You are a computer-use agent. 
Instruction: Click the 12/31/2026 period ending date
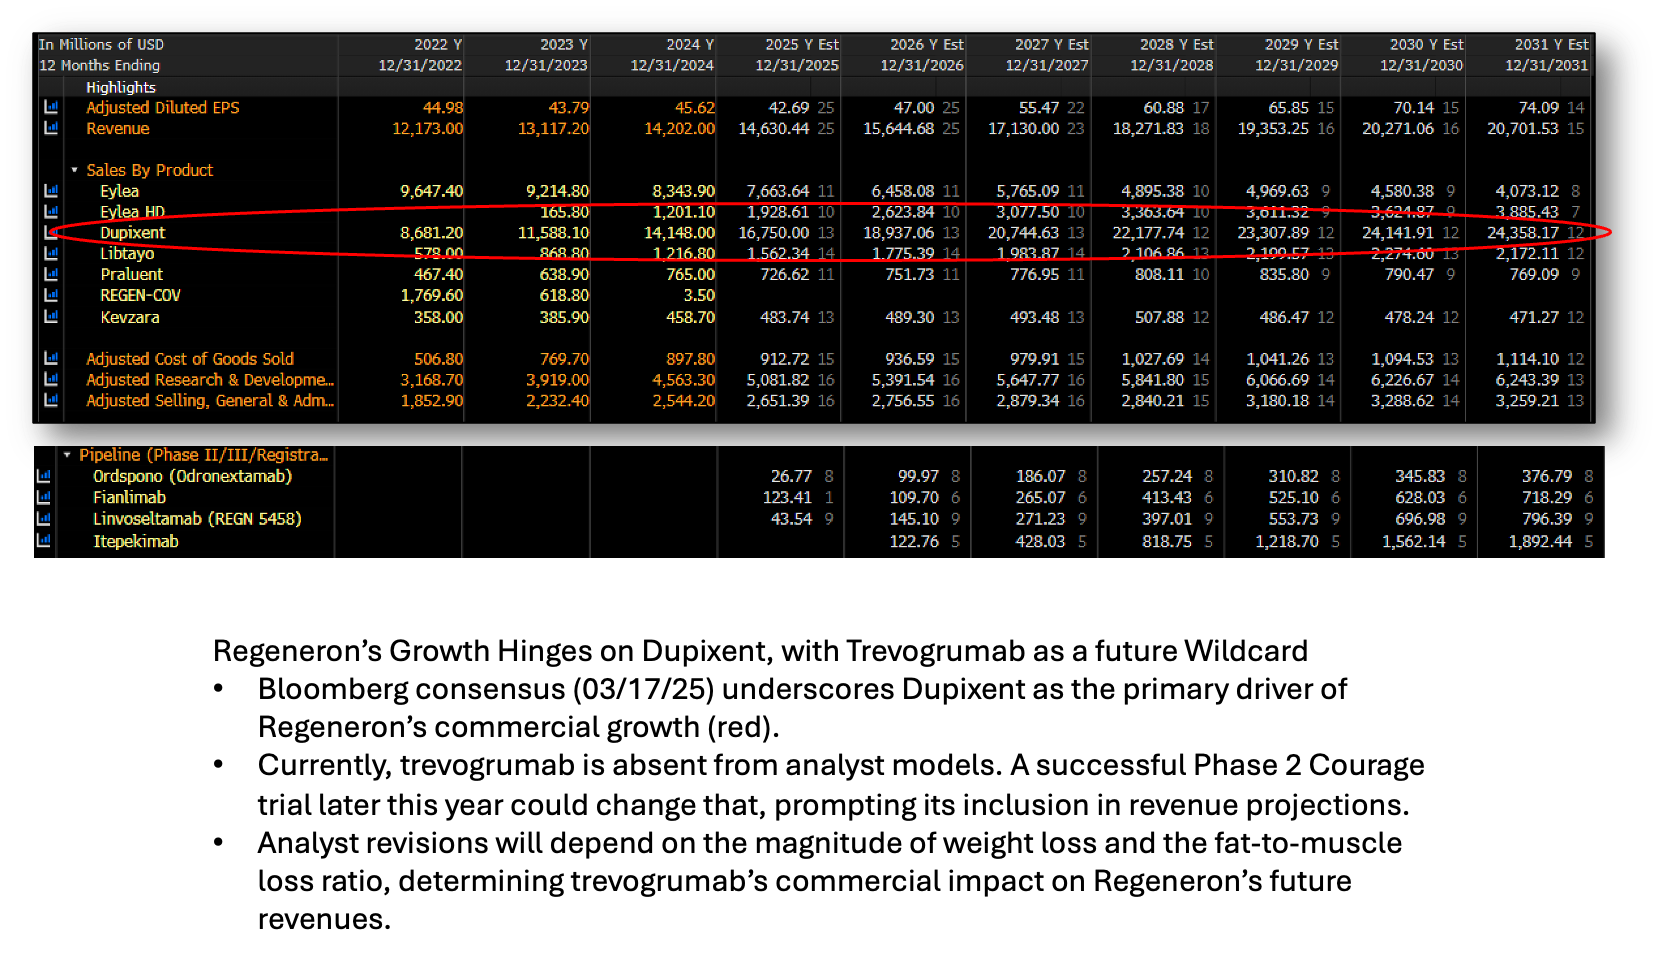[922, 65]
